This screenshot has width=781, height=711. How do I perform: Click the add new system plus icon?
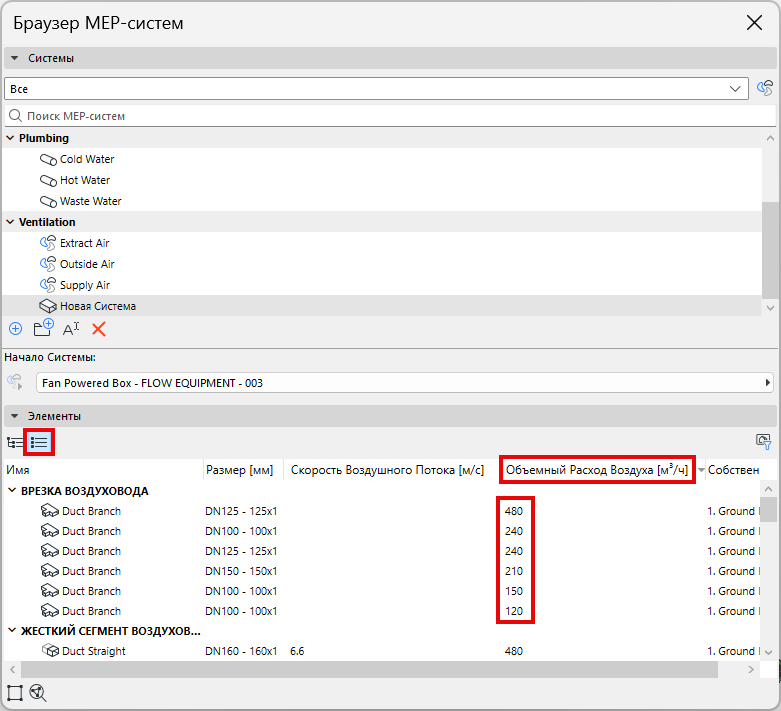[15, 329]
